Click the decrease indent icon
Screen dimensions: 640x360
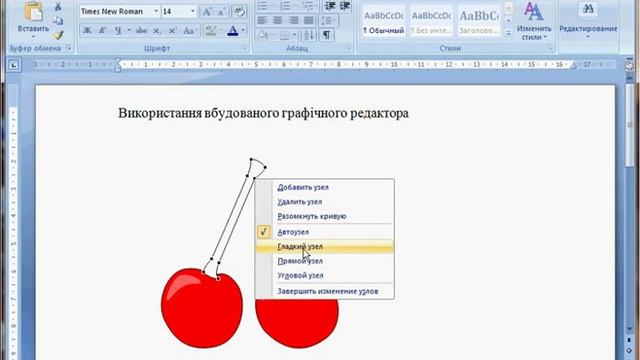click(x=330, y=6)
